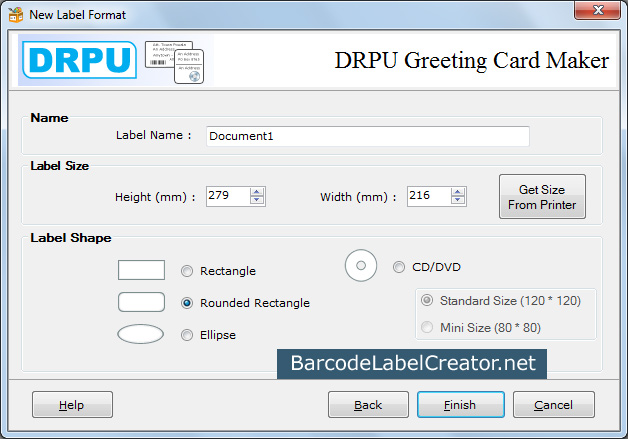This screenshot has width=628, height=439.
Task: Click the Label Name text field
Action: click(x=368, y=136)
